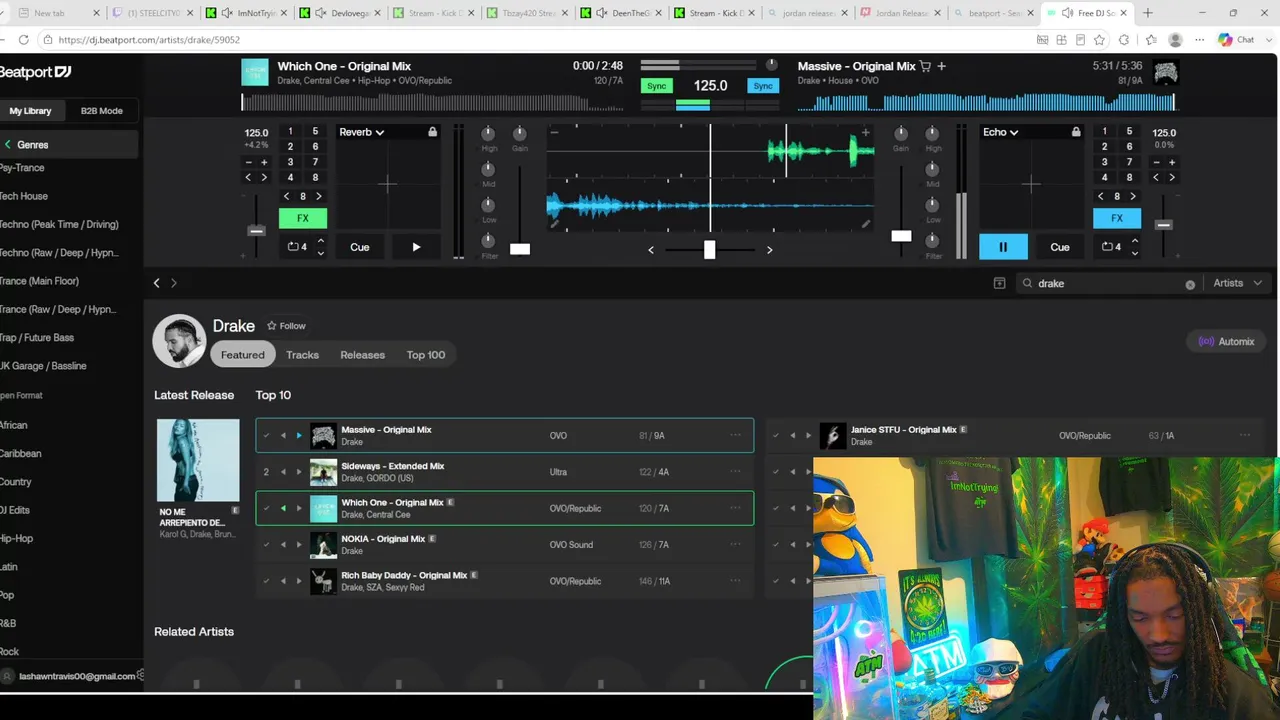The height and width of the screenshot is (720, 1280).
Task: Select the Featured tab
Action: coord(243,355)
